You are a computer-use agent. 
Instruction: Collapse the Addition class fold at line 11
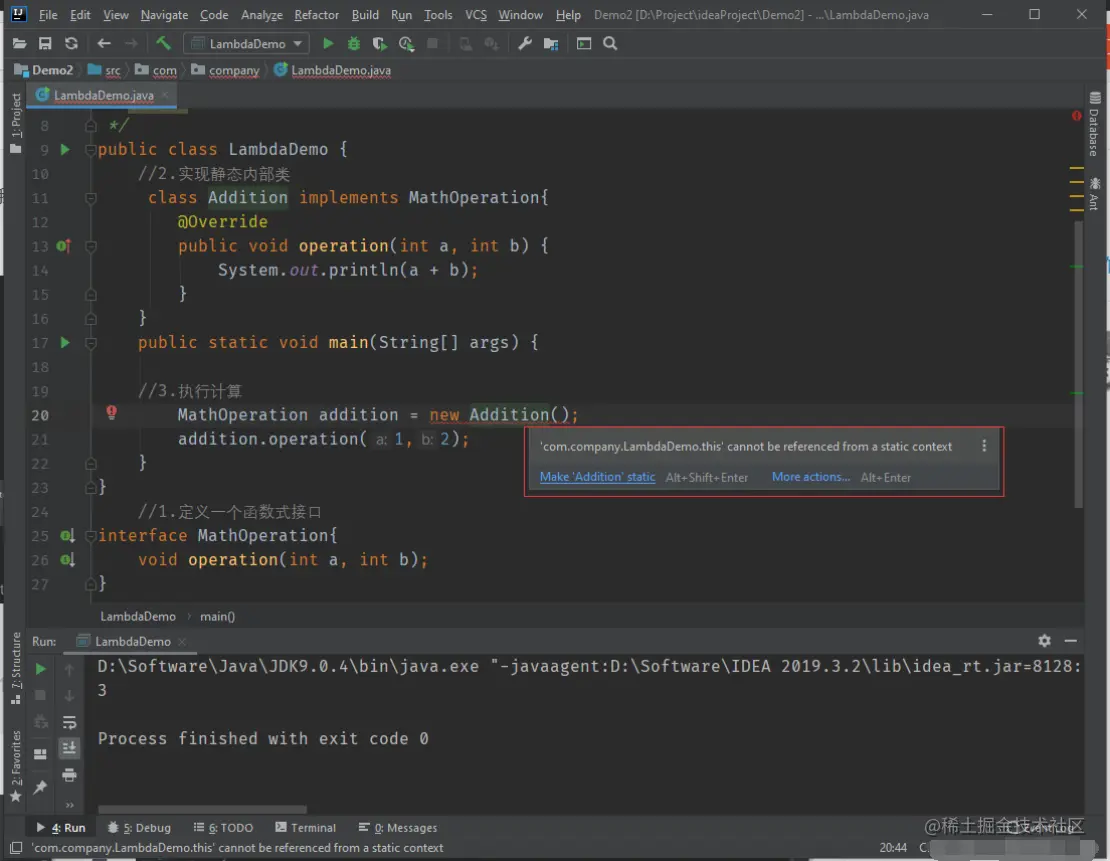91,198
